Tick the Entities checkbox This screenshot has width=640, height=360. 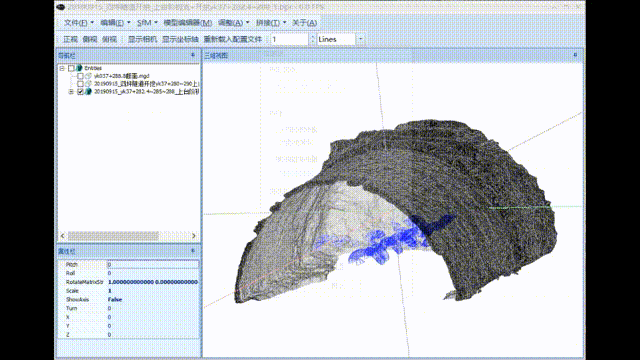pos(71,68)
